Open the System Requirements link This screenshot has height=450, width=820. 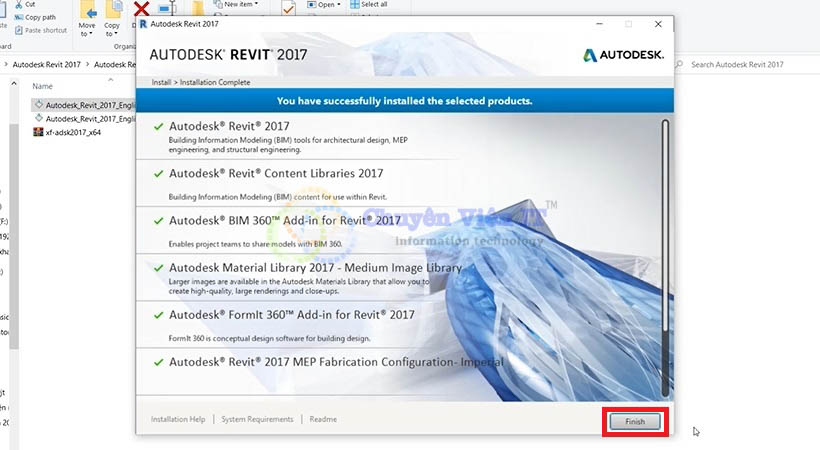click(257, 419)
